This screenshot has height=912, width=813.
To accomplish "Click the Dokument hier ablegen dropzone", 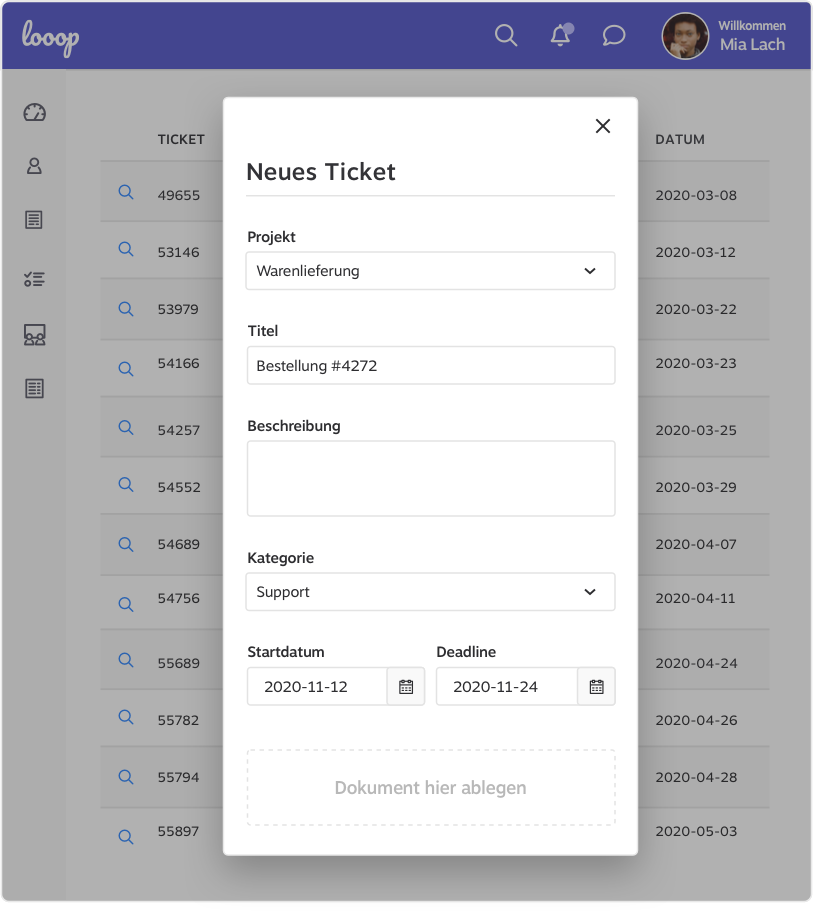I will 430,788.
